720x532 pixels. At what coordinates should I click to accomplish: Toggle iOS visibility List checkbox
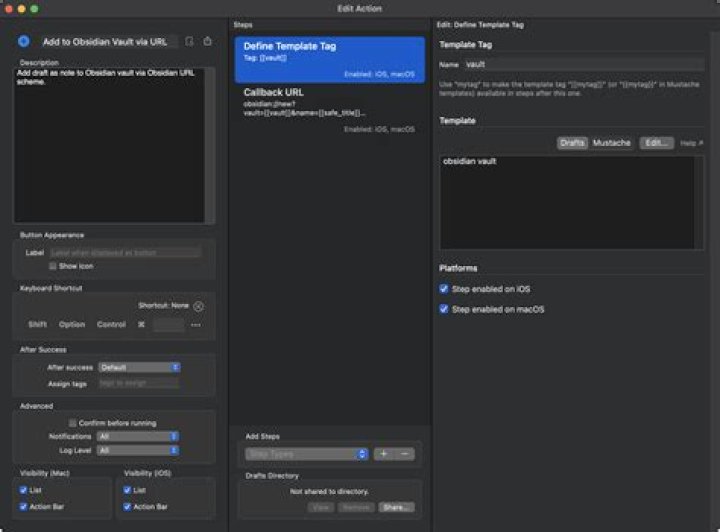coord(128,490)
